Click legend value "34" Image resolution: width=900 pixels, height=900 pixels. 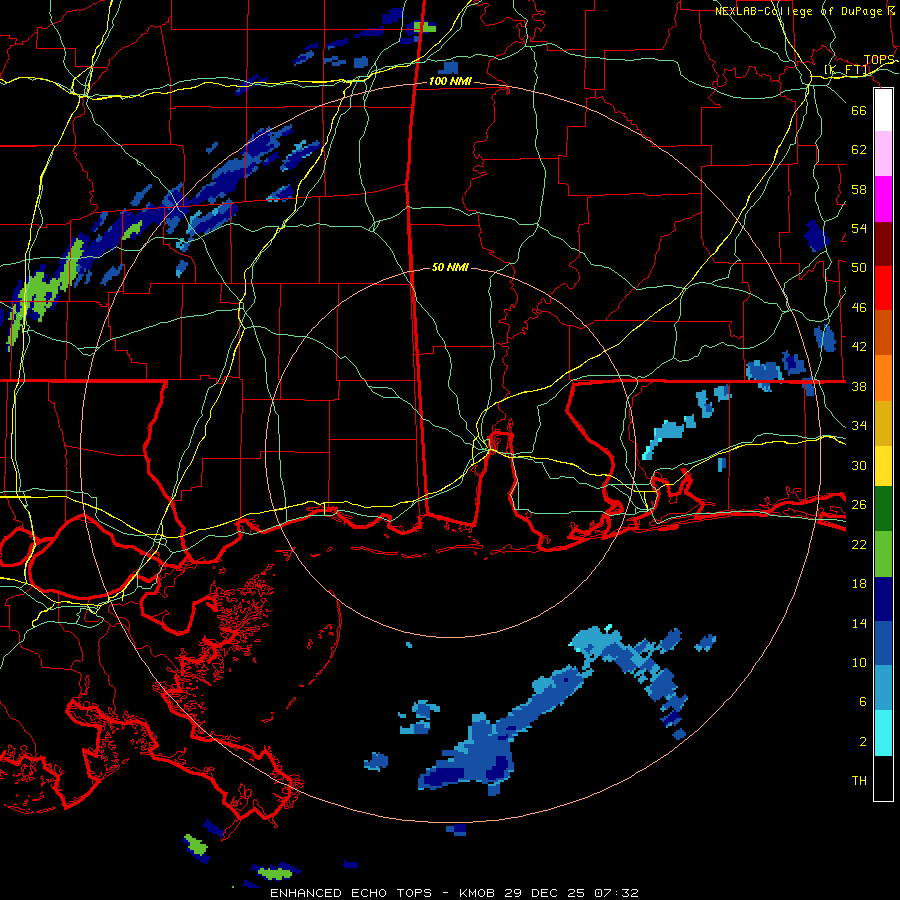point(859,426)
